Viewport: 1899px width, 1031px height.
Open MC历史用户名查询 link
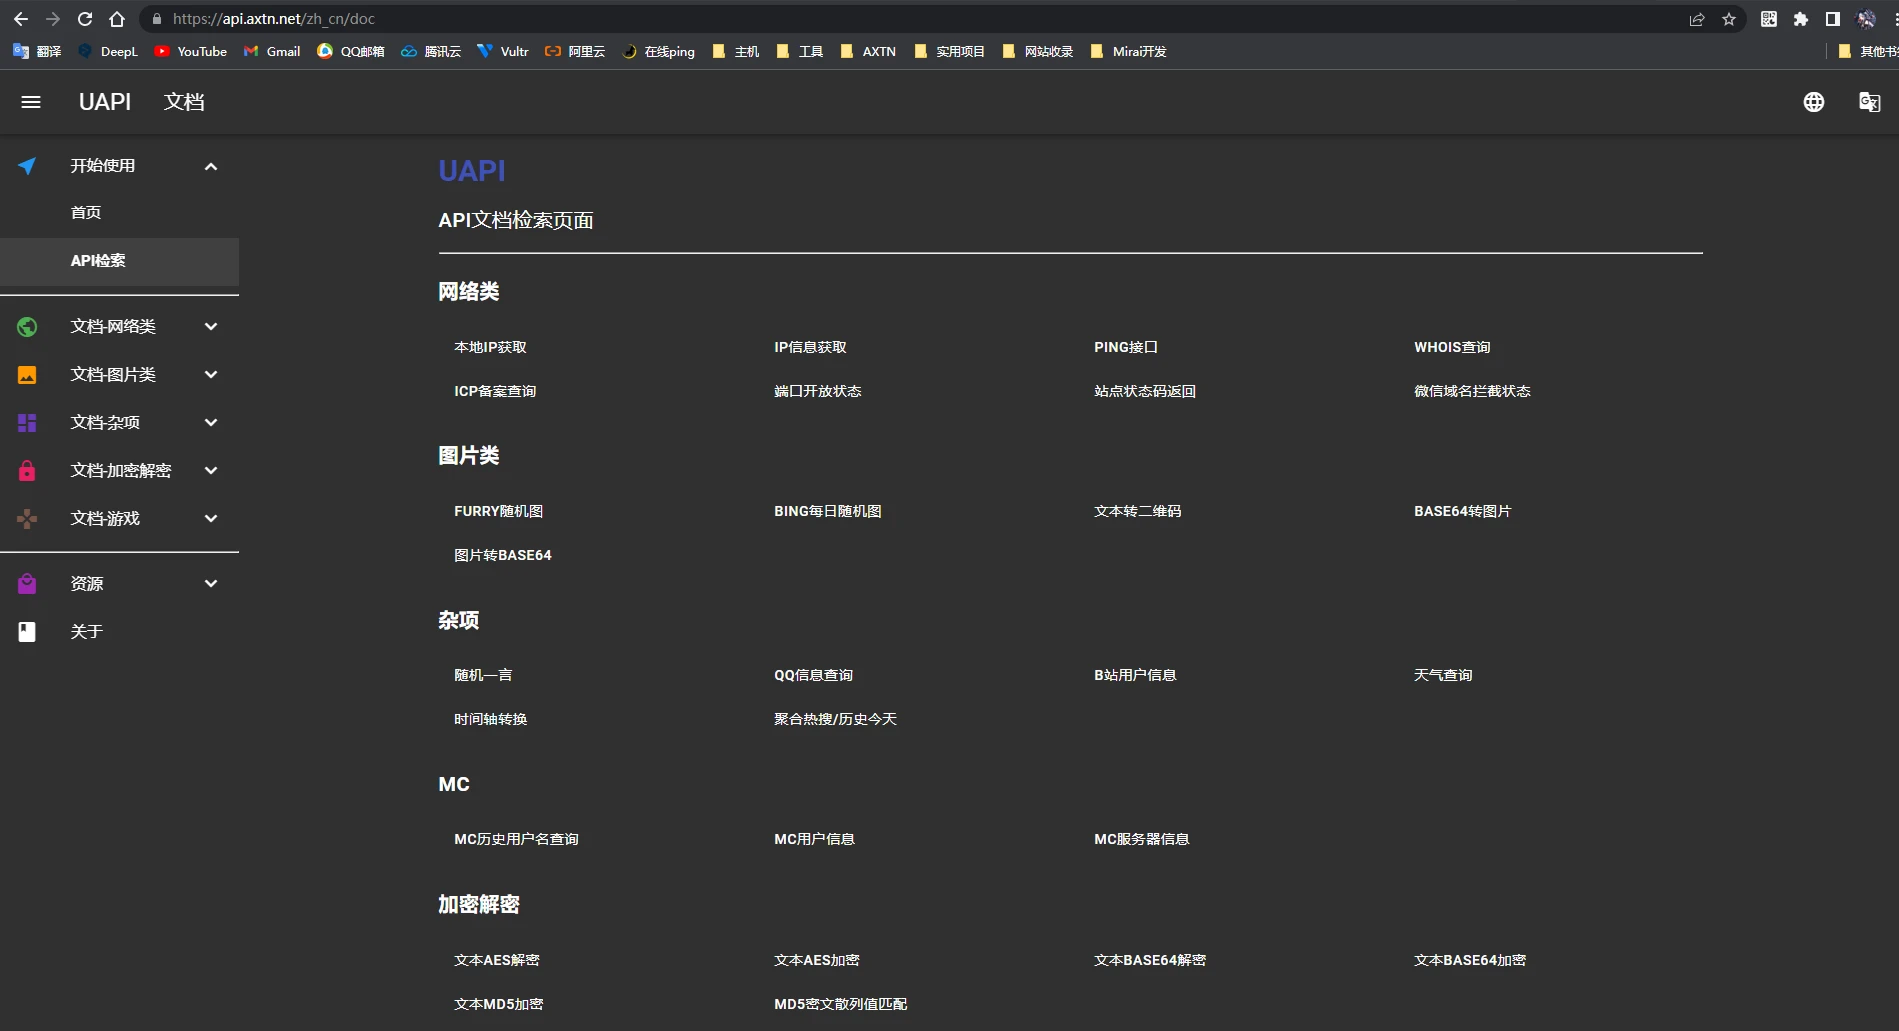[x=517, y=839]
